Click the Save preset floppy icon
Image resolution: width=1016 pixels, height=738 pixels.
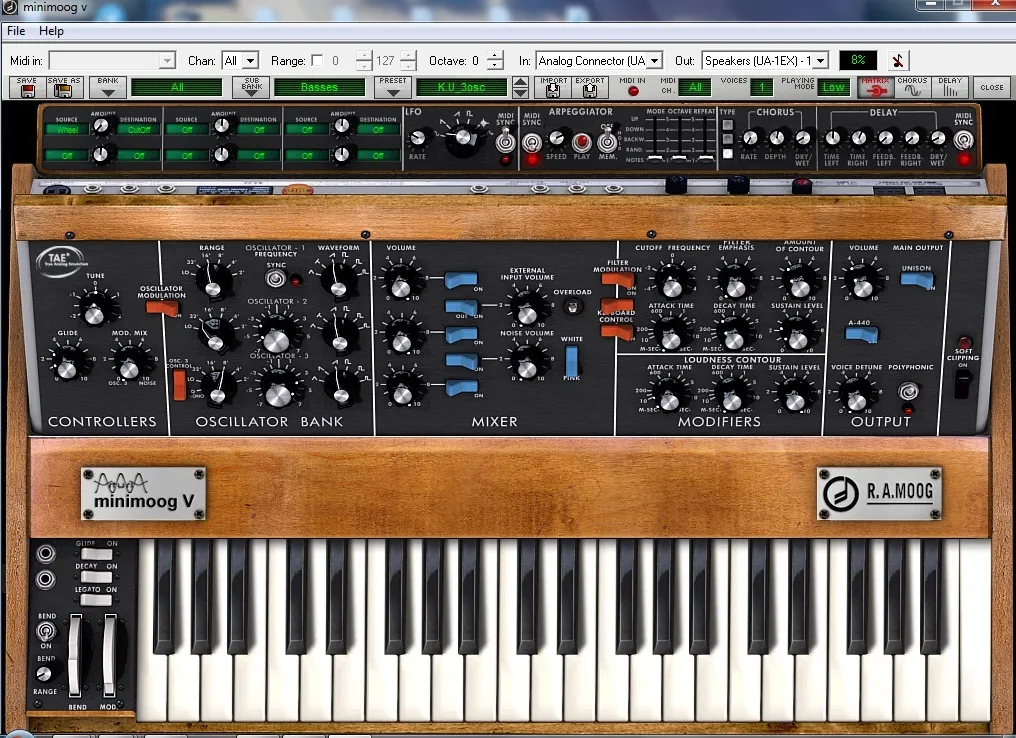point(27,87)
